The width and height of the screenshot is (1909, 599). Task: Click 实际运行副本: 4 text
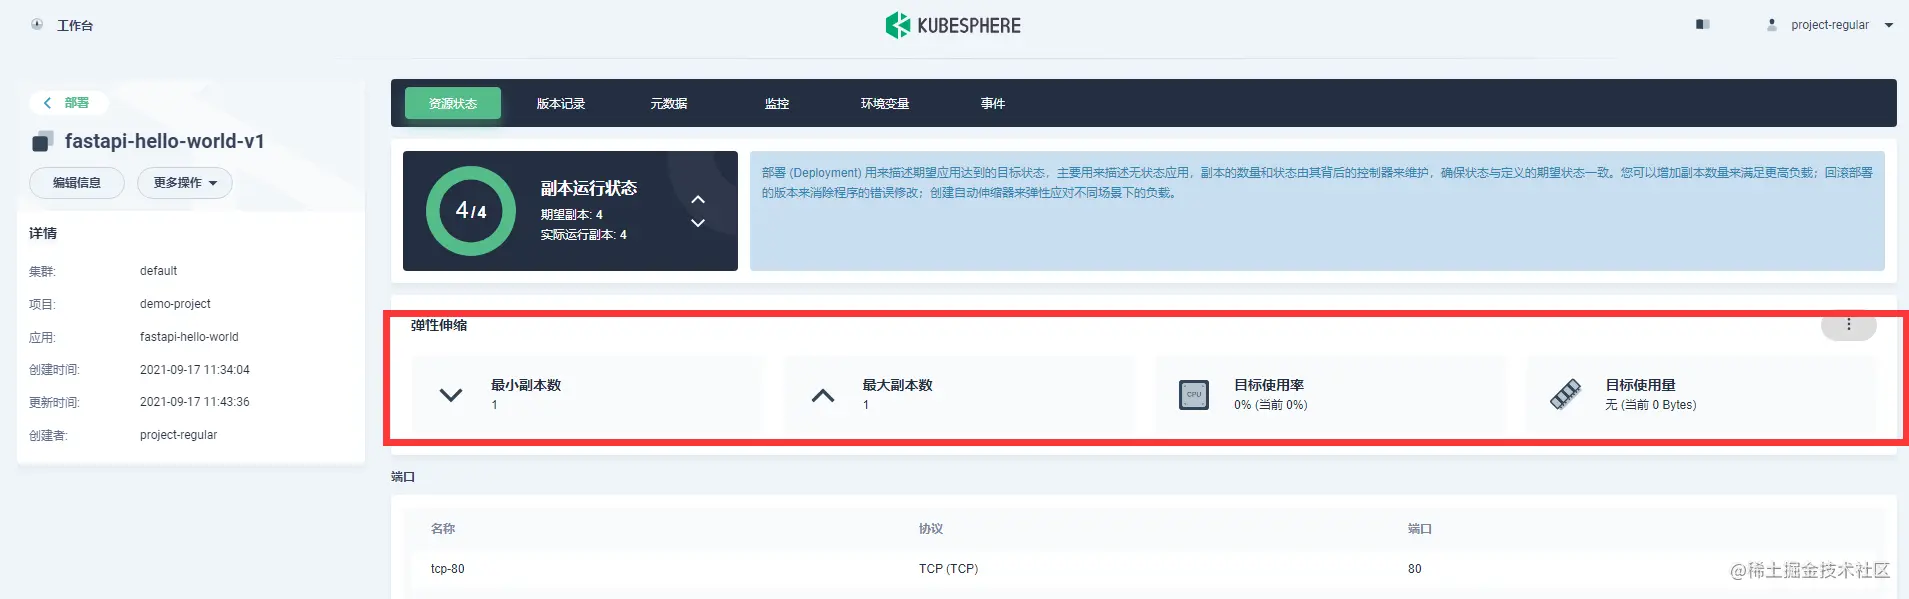[x=584, y=235]
